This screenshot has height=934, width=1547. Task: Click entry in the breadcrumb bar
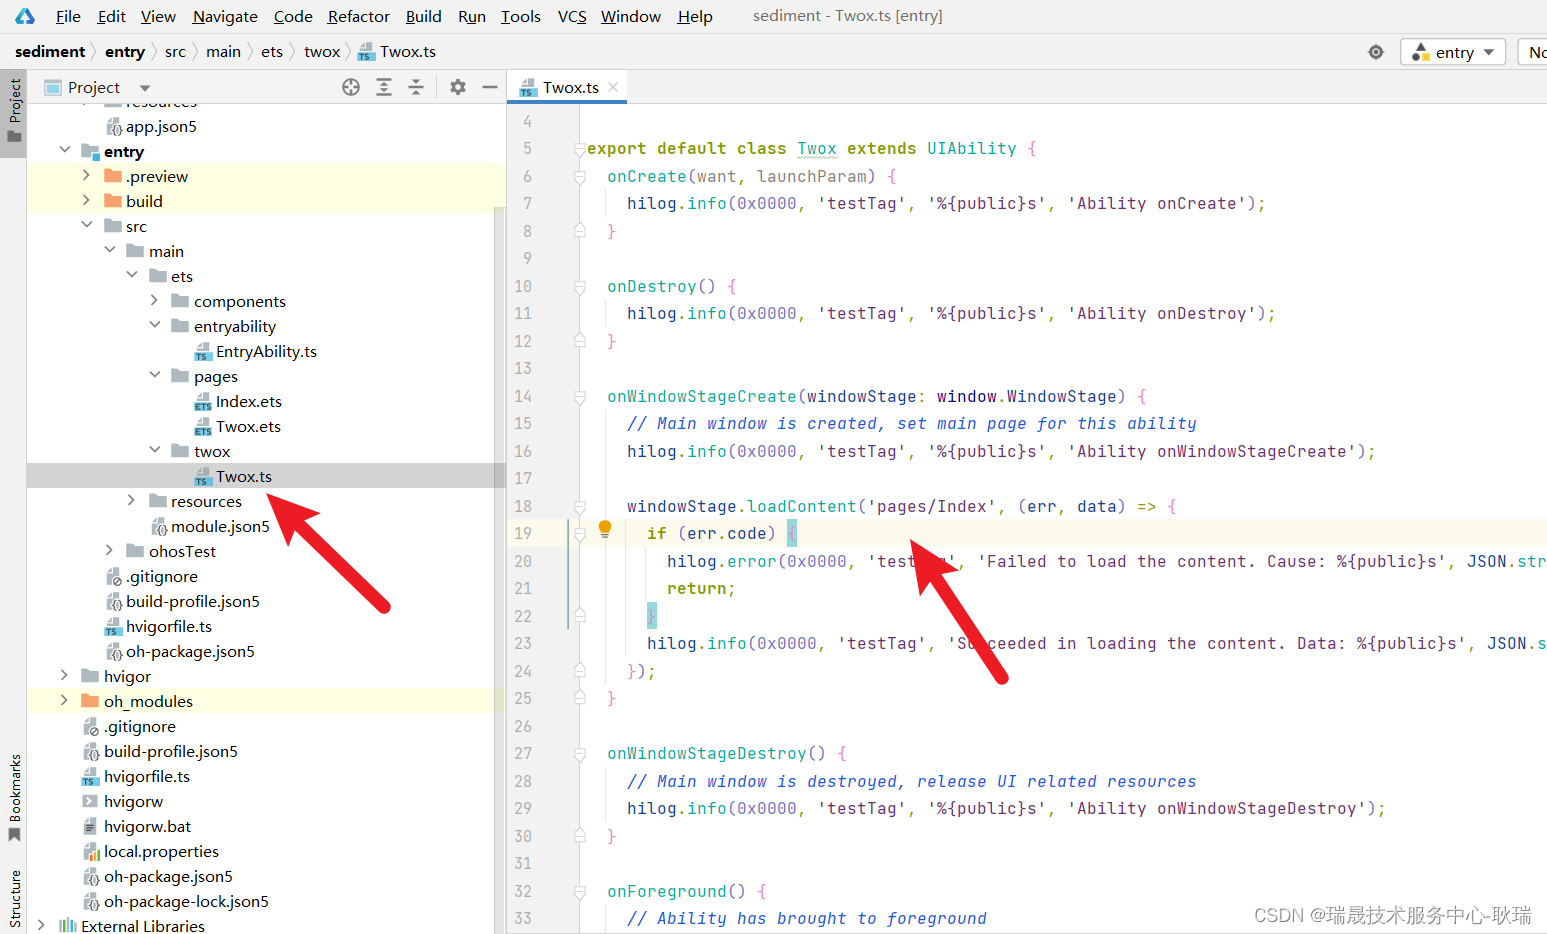(125, 52)
